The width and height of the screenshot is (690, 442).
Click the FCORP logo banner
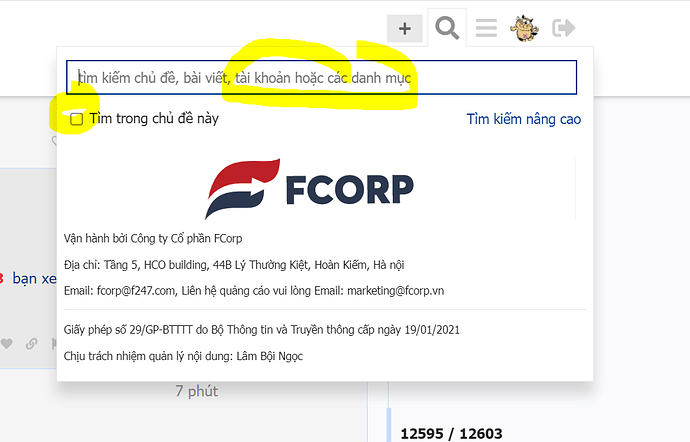coord(309,188)
